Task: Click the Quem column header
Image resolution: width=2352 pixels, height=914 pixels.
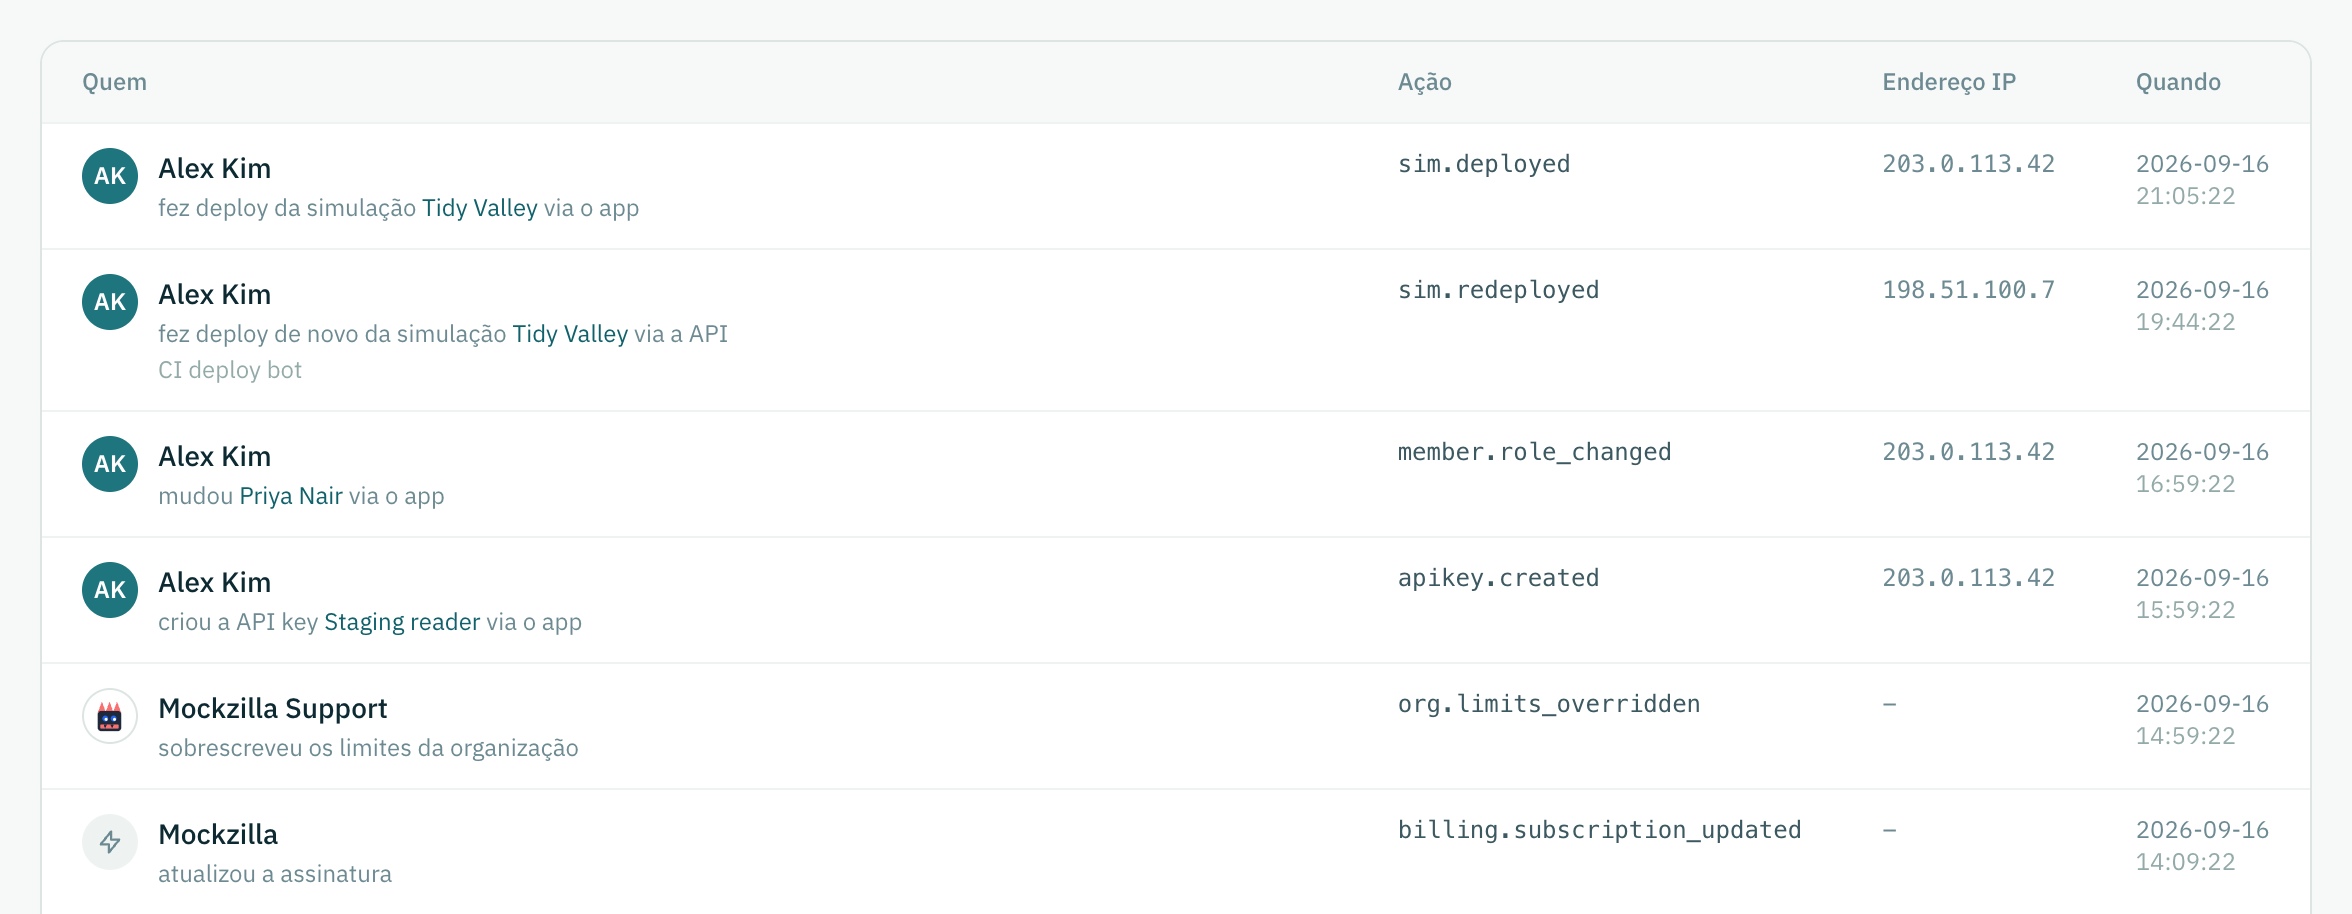Action: 115,82
